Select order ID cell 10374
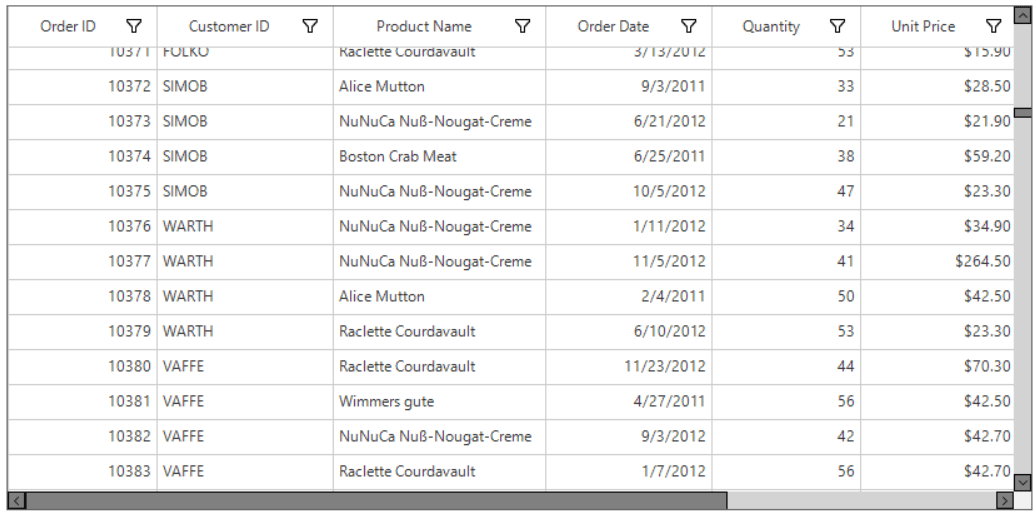The image size is (1036, 515). [83, 157]
